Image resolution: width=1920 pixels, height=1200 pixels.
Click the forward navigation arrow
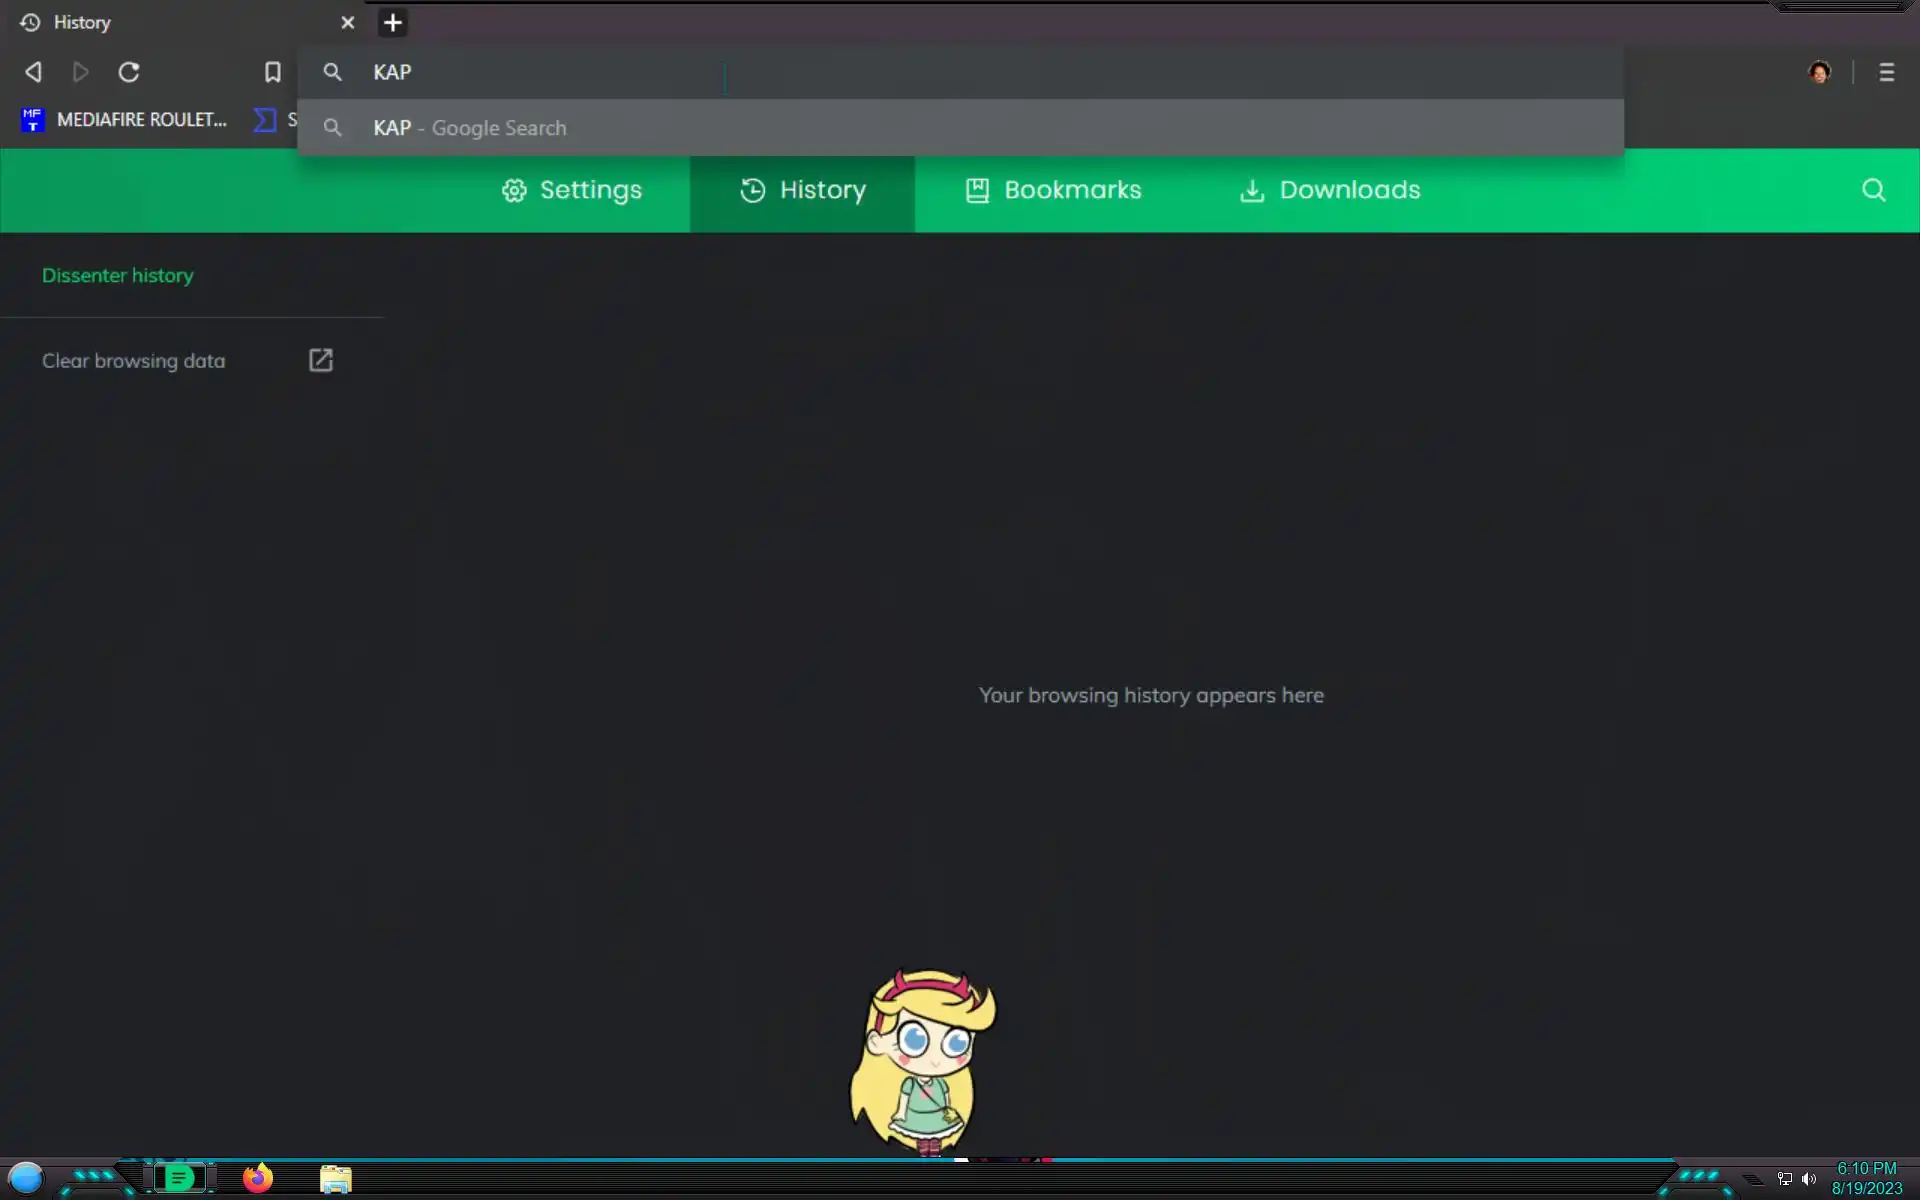click(81, 72)
